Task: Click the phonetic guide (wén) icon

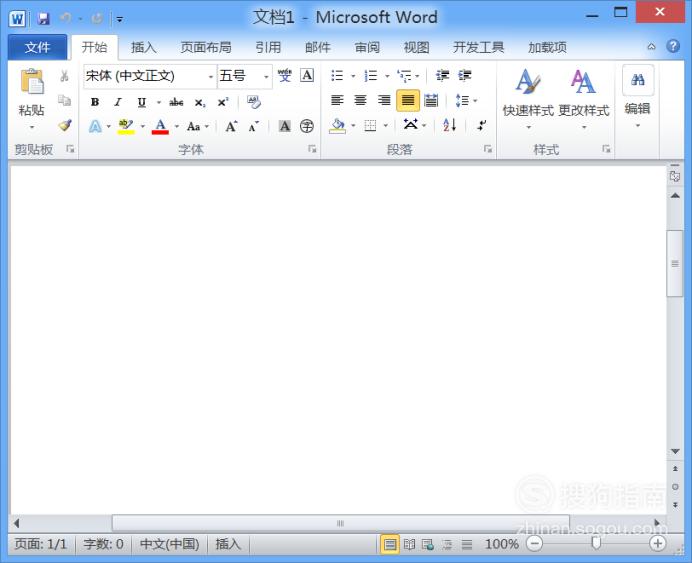Action: click(285, 75)
